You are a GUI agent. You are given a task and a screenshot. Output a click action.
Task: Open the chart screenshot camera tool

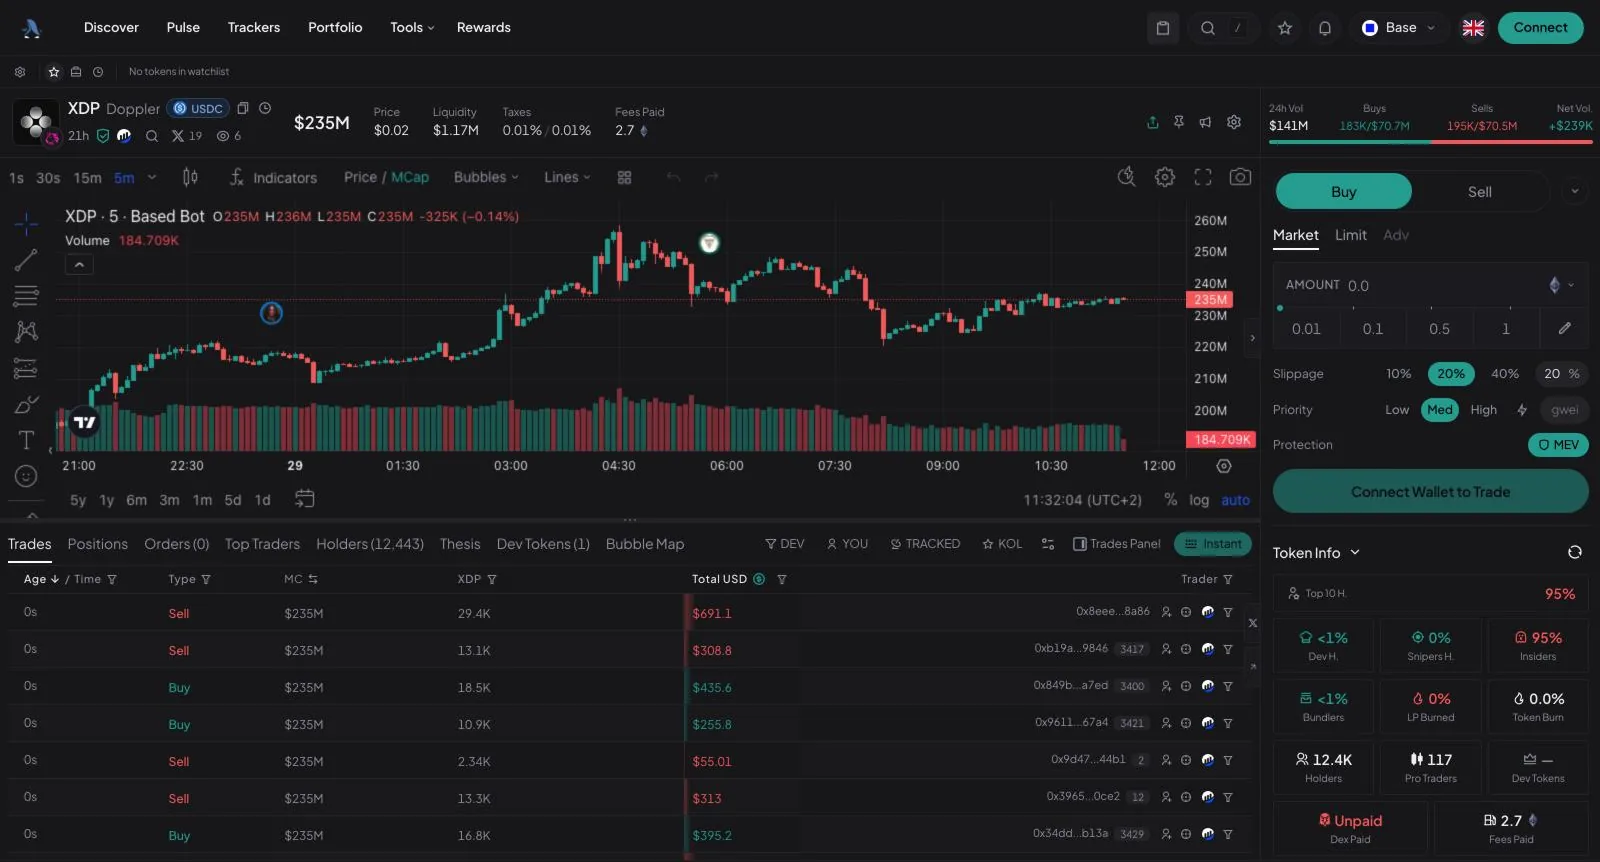coord(1240,177)
